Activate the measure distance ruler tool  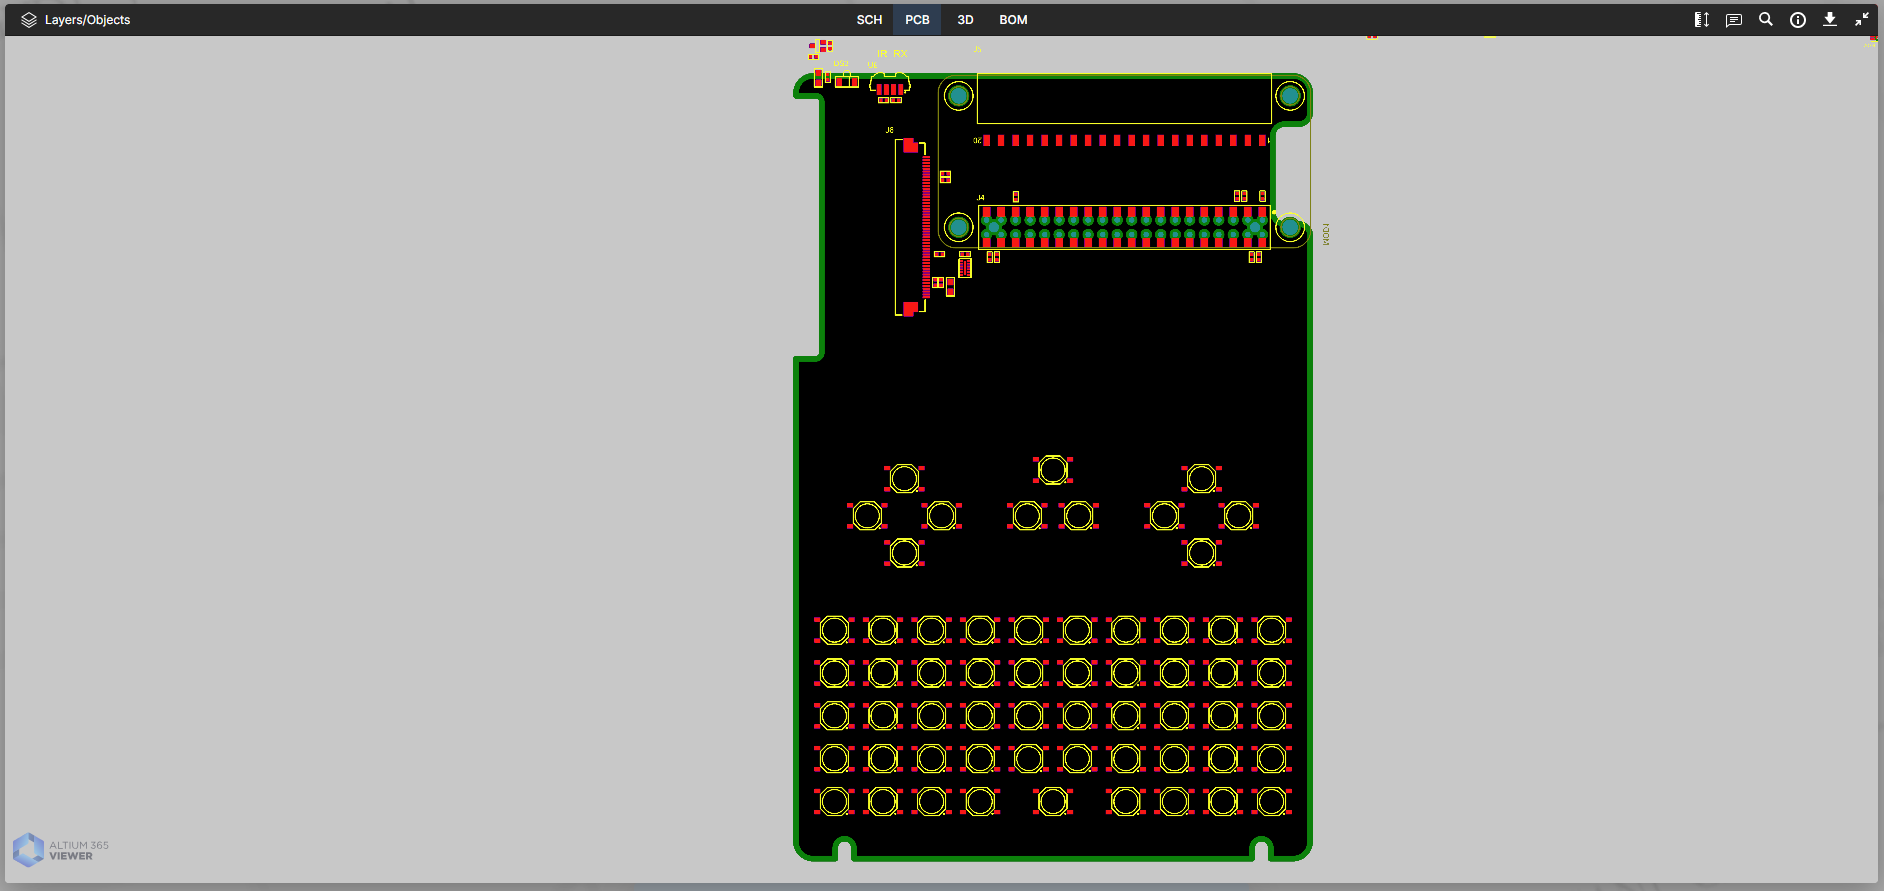pyautogui.click(x=1701, y=20)
